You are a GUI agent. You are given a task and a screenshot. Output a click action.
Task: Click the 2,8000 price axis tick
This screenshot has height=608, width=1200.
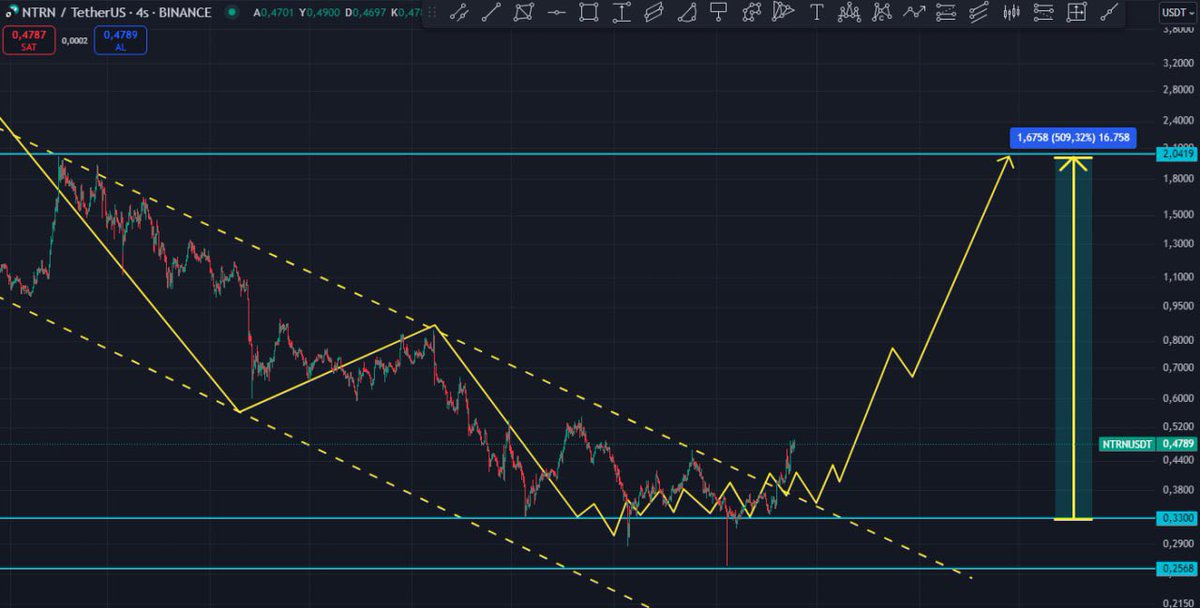[x=1178, y=90]
